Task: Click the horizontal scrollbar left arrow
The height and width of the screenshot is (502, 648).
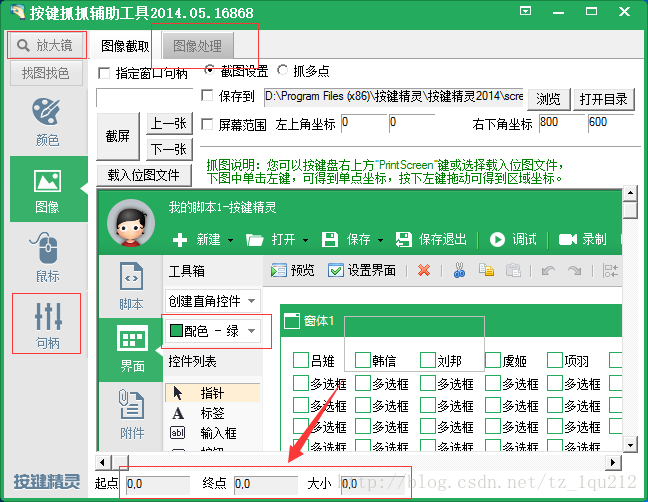Action: (x=103, y=462)
